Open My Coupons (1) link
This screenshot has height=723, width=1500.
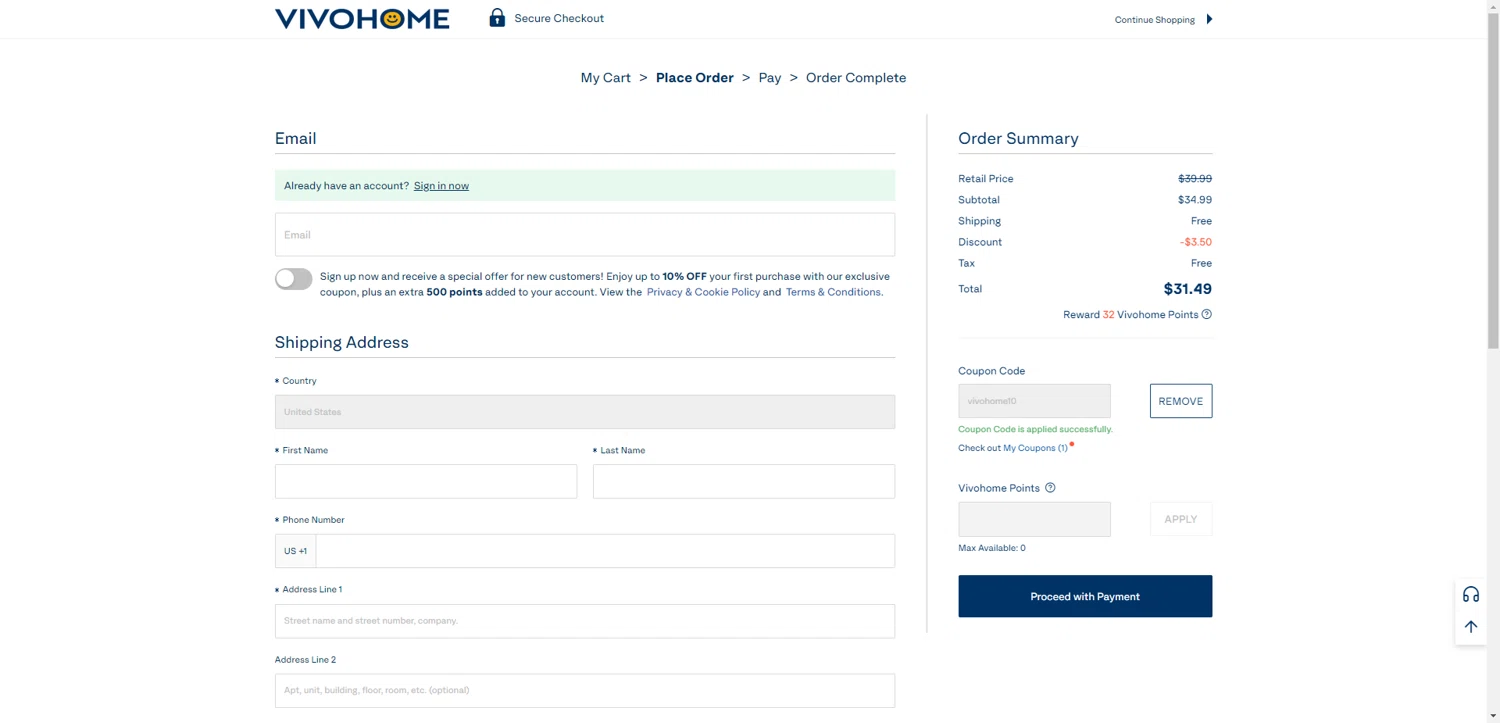point(1035,448)
